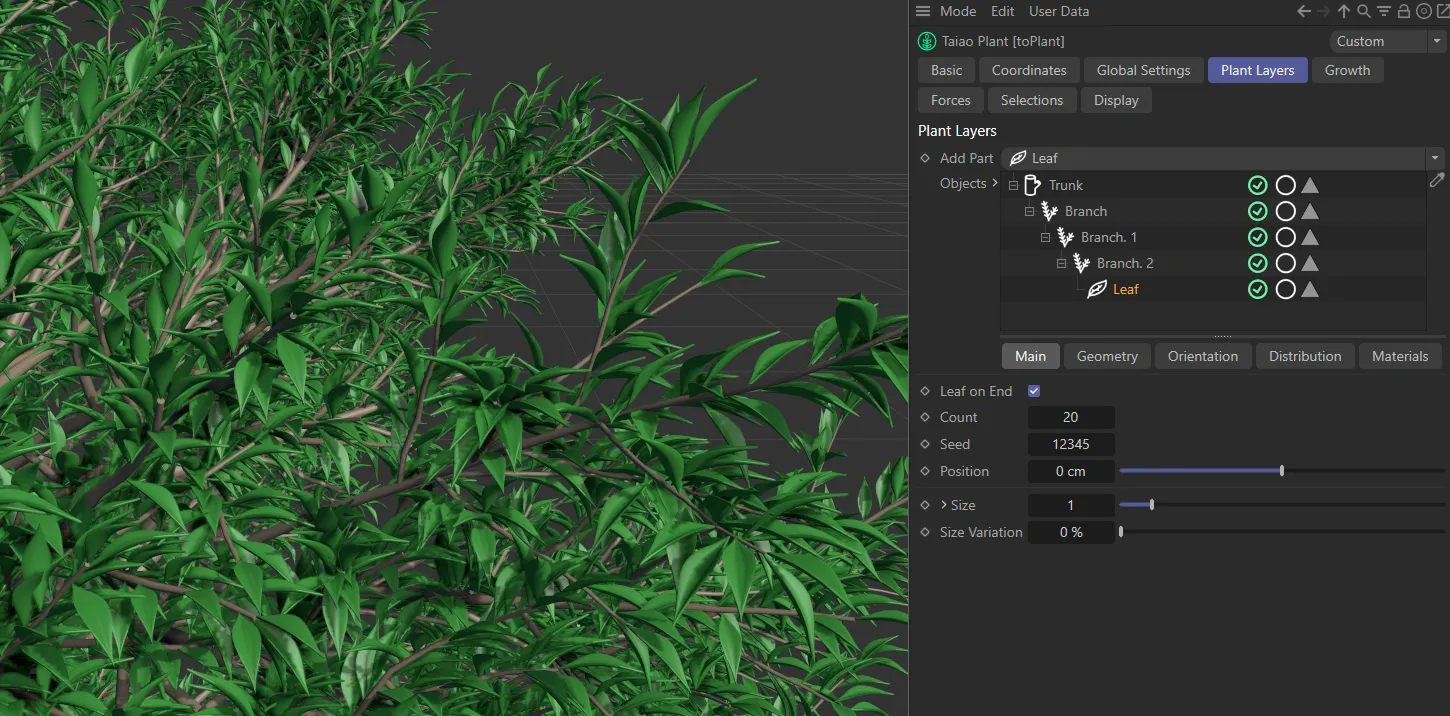The height and width of the screenshot is (716, 1450).
Task: Click the hamburger menu icon top left
Action: tap(922, 11)
